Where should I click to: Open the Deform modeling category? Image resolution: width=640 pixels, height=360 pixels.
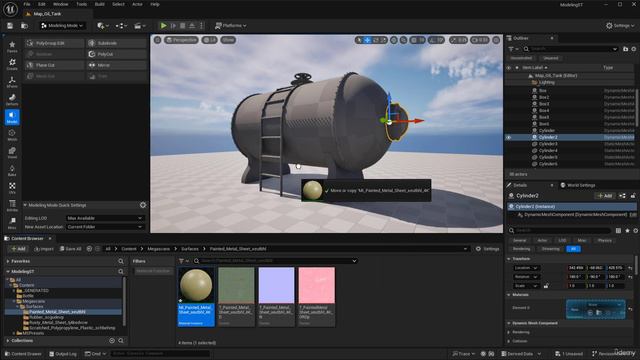[x=12, y=100]
